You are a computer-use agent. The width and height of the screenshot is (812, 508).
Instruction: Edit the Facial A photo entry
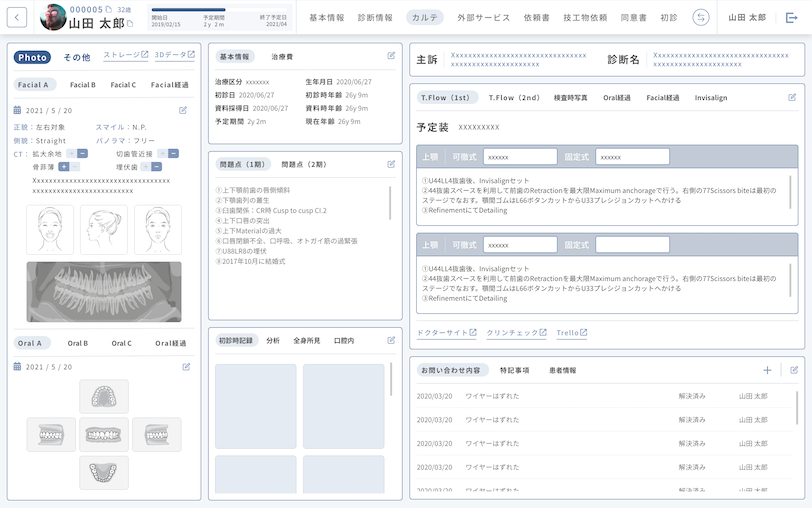pyautogui.click(x=183, y=110)
